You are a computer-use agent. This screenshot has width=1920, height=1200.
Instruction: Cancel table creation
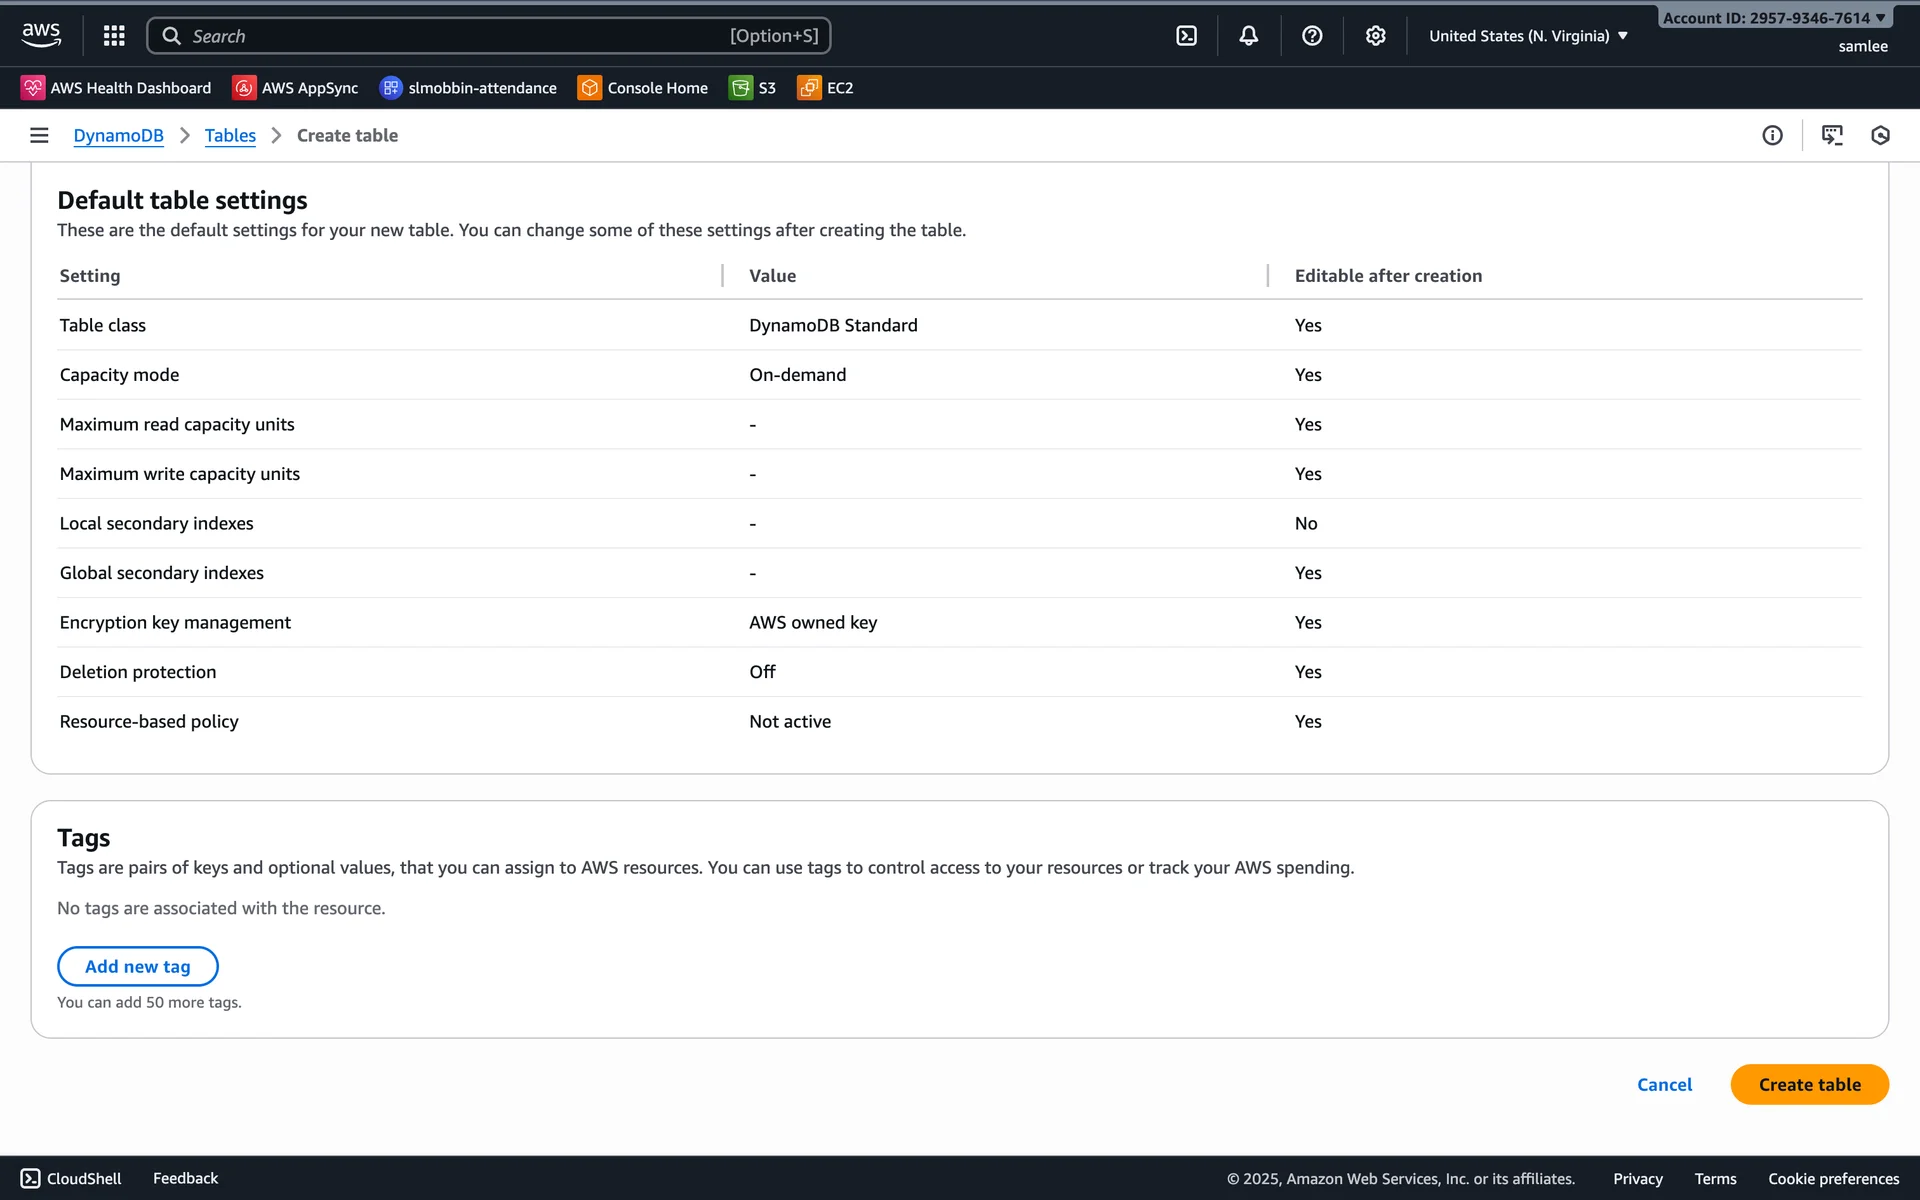click(x=1664, y=1084)
